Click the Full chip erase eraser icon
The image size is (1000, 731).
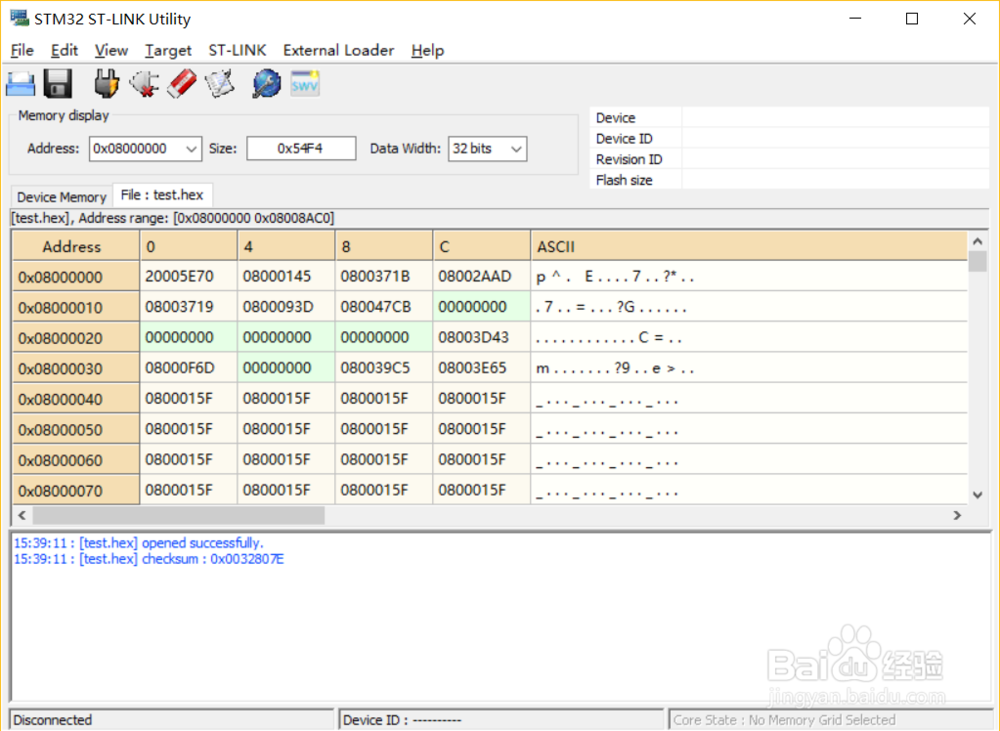pyautogui.click(x=182, y=84)
